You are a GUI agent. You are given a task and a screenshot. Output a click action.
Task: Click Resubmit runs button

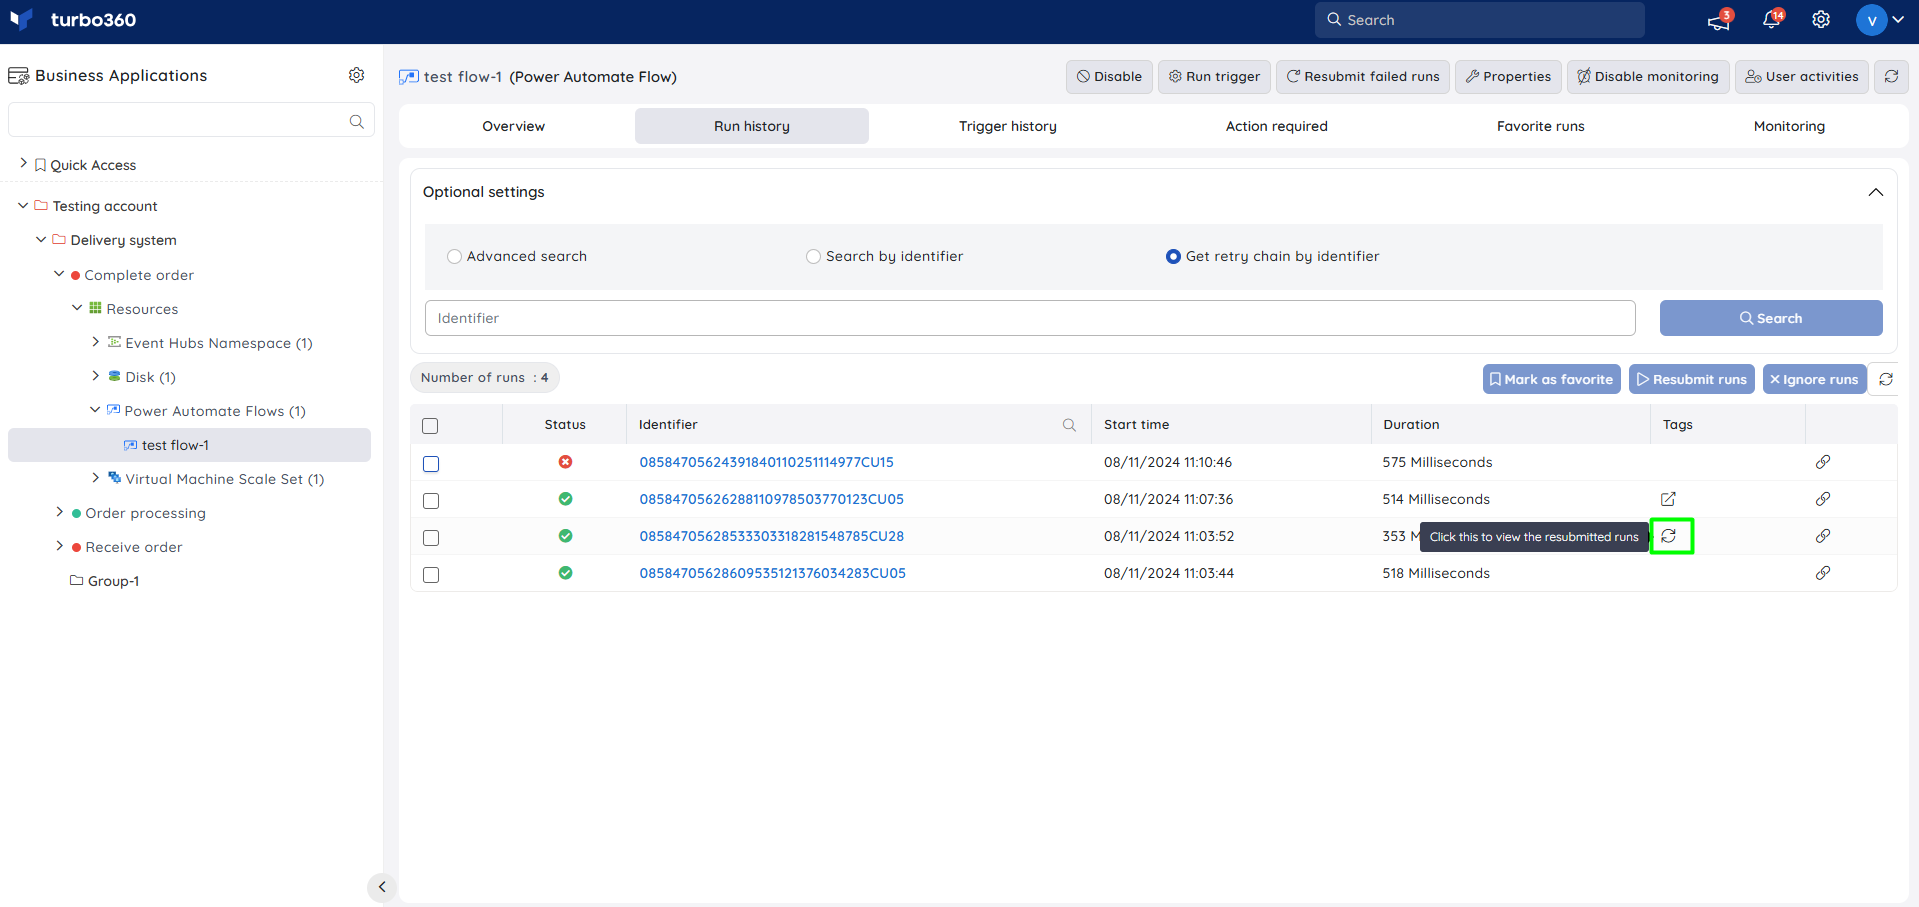pos(1692,379)
